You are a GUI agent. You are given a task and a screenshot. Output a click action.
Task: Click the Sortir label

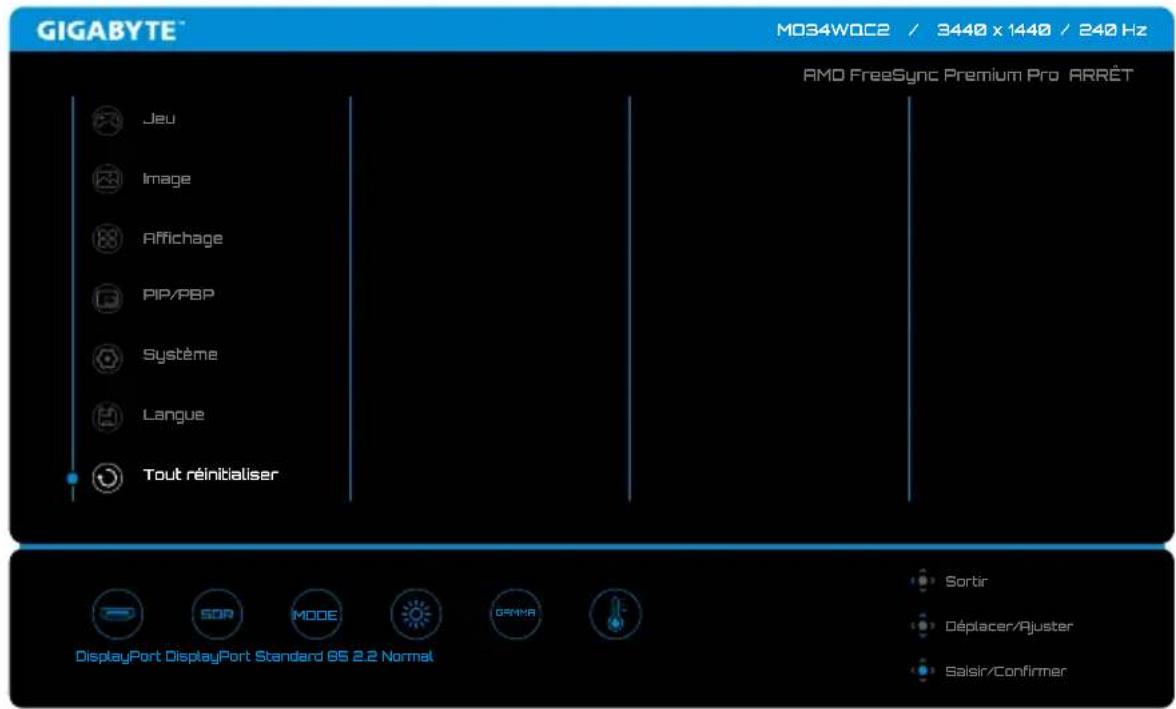pyautogui.click(x=966, y=581)
